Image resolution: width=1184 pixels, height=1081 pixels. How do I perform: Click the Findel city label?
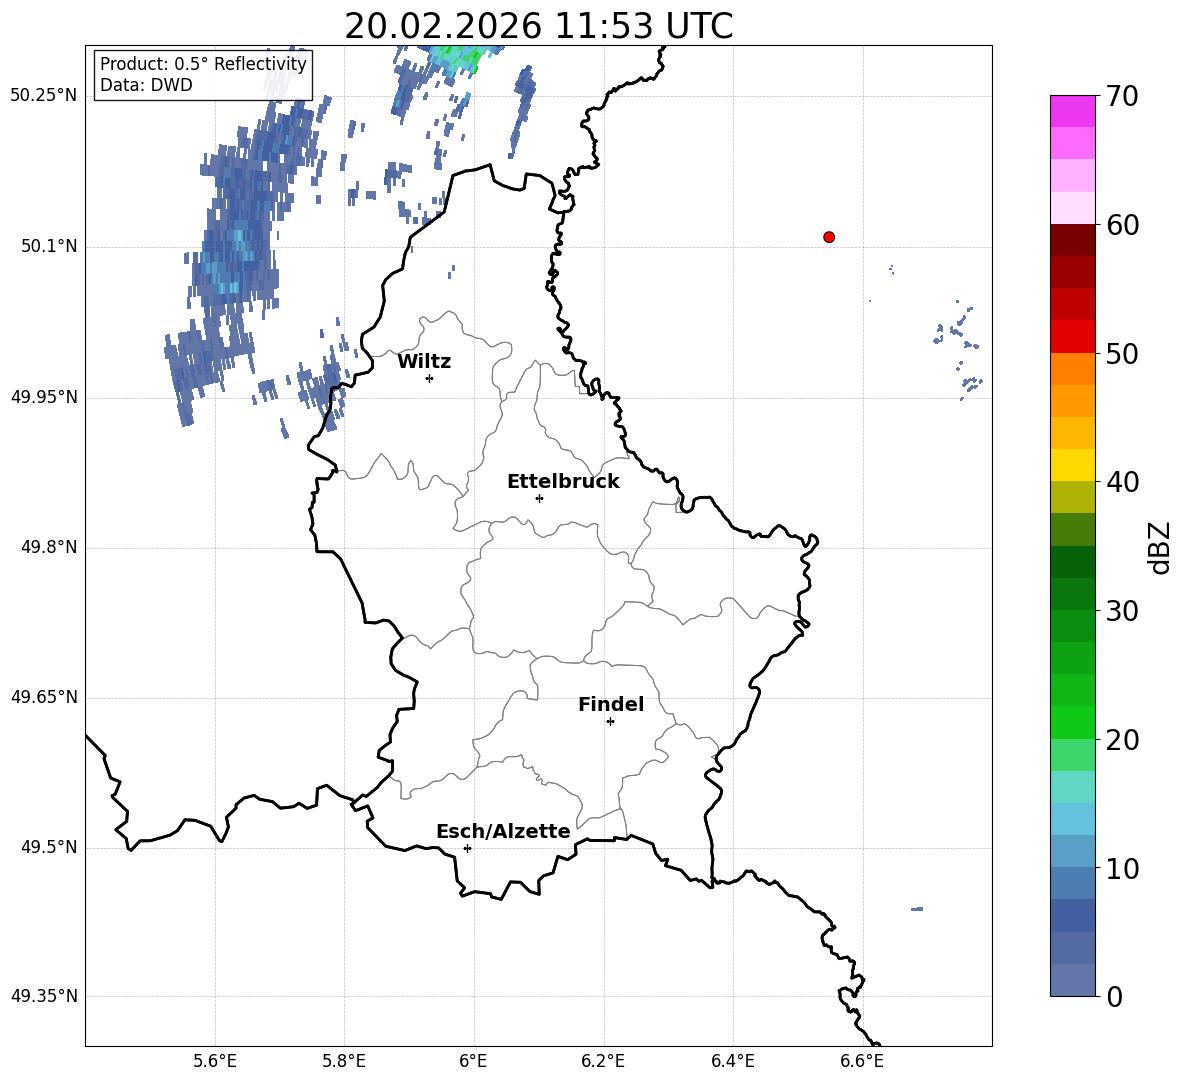(x=611, y=704)
